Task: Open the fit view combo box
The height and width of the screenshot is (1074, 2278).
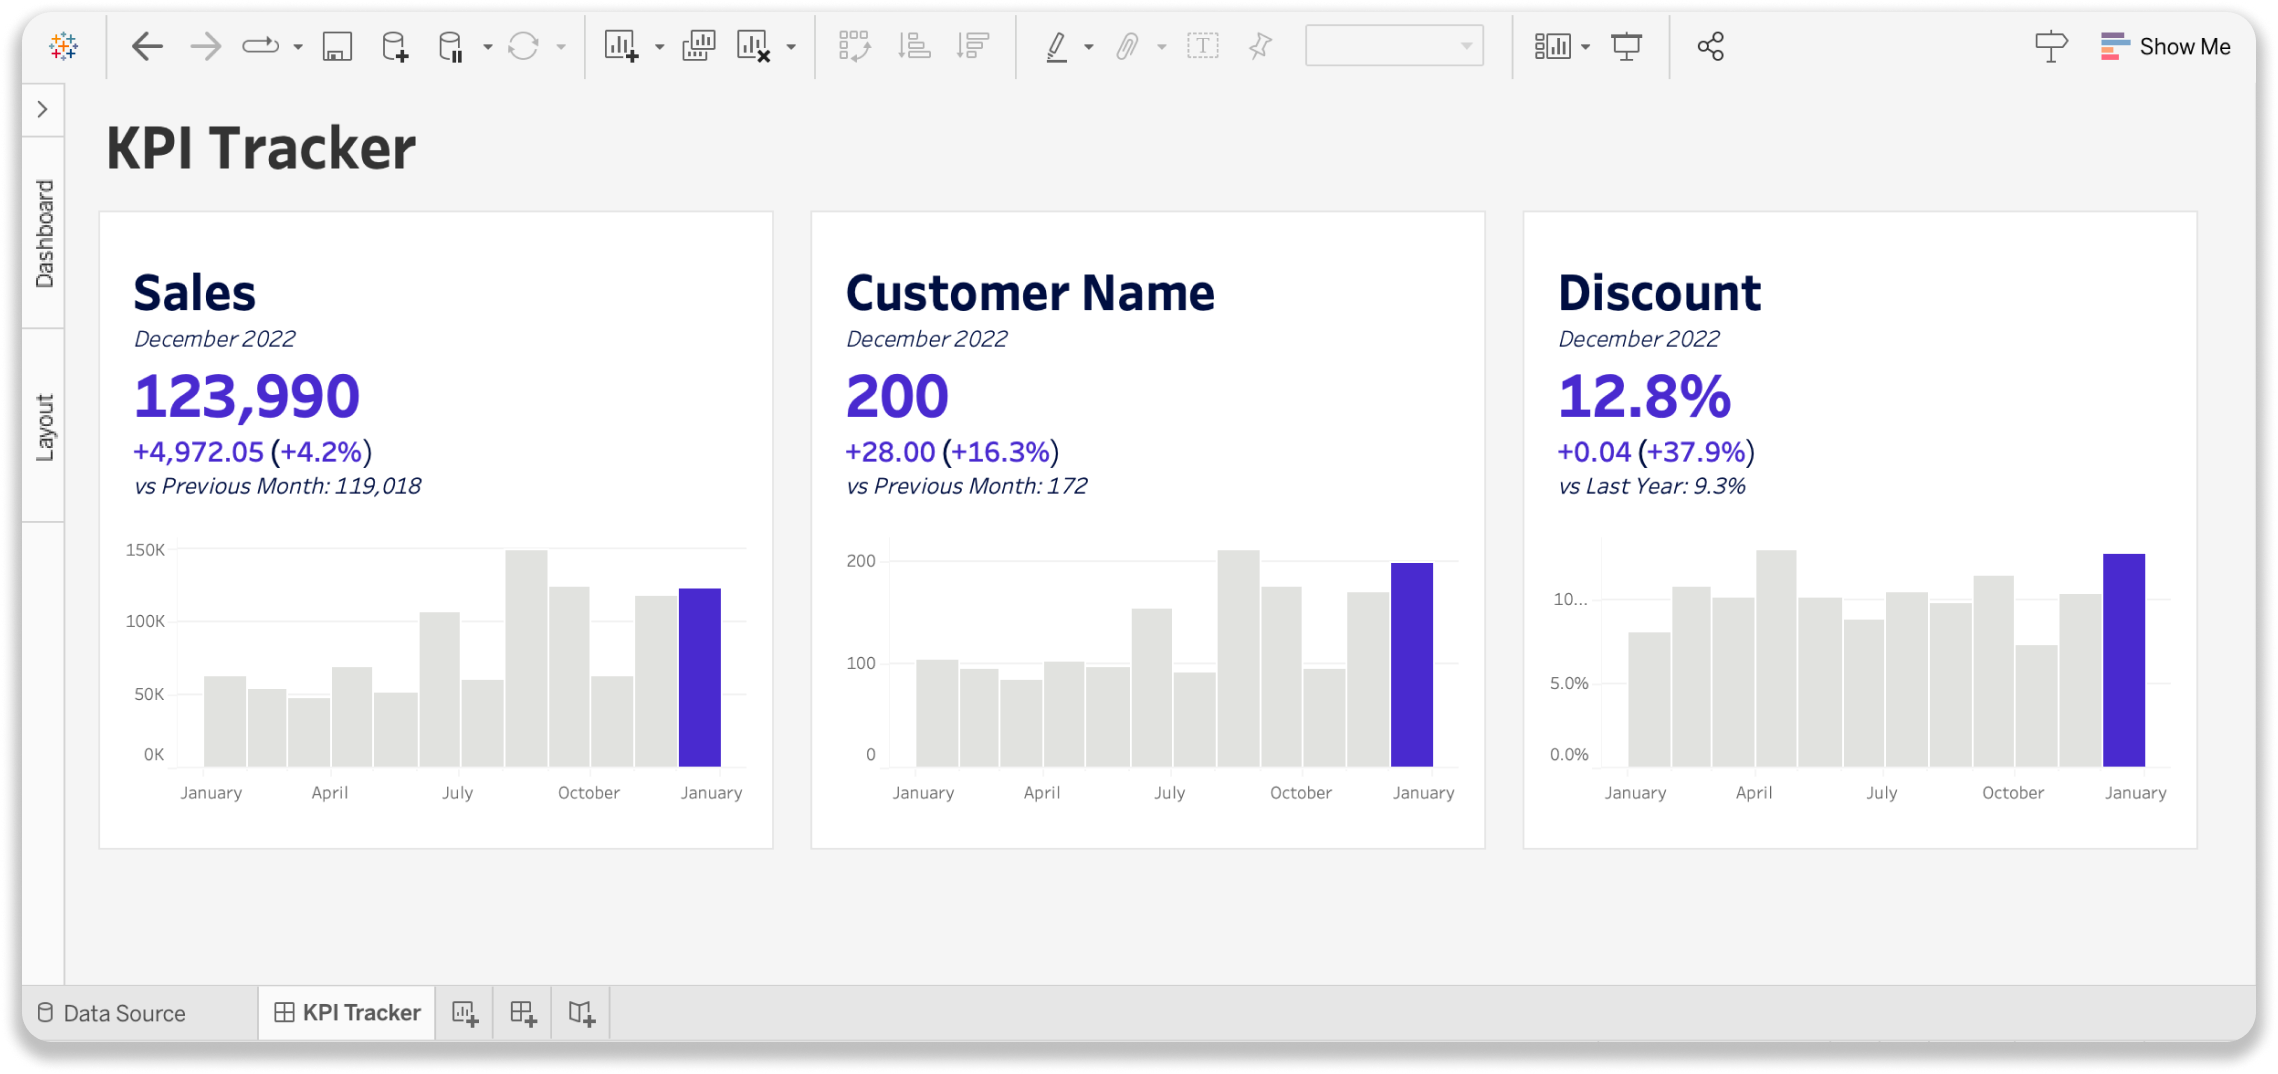Action: coord(1394,46)
